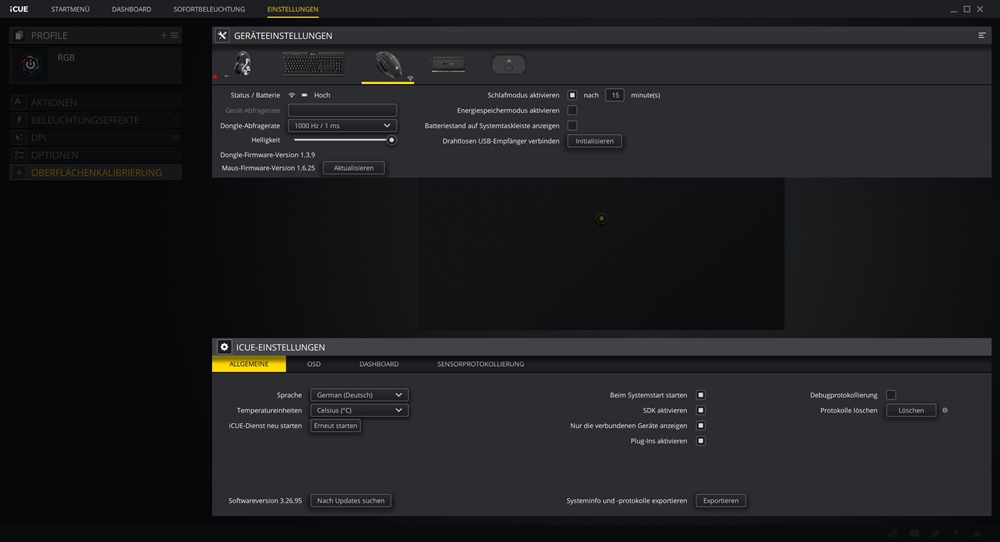Open the Facebook link in footer
This screenshot has height=542, width=1000.
pos(955,534)
